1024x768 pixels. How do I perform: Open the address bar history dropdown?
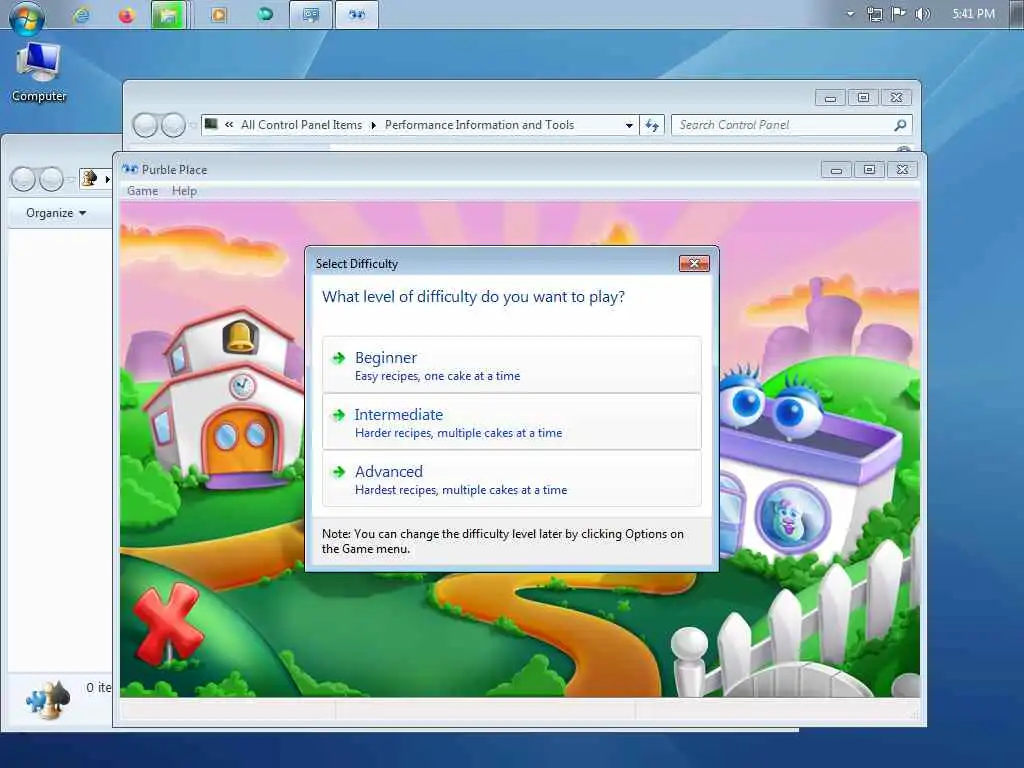click(629, 125)
